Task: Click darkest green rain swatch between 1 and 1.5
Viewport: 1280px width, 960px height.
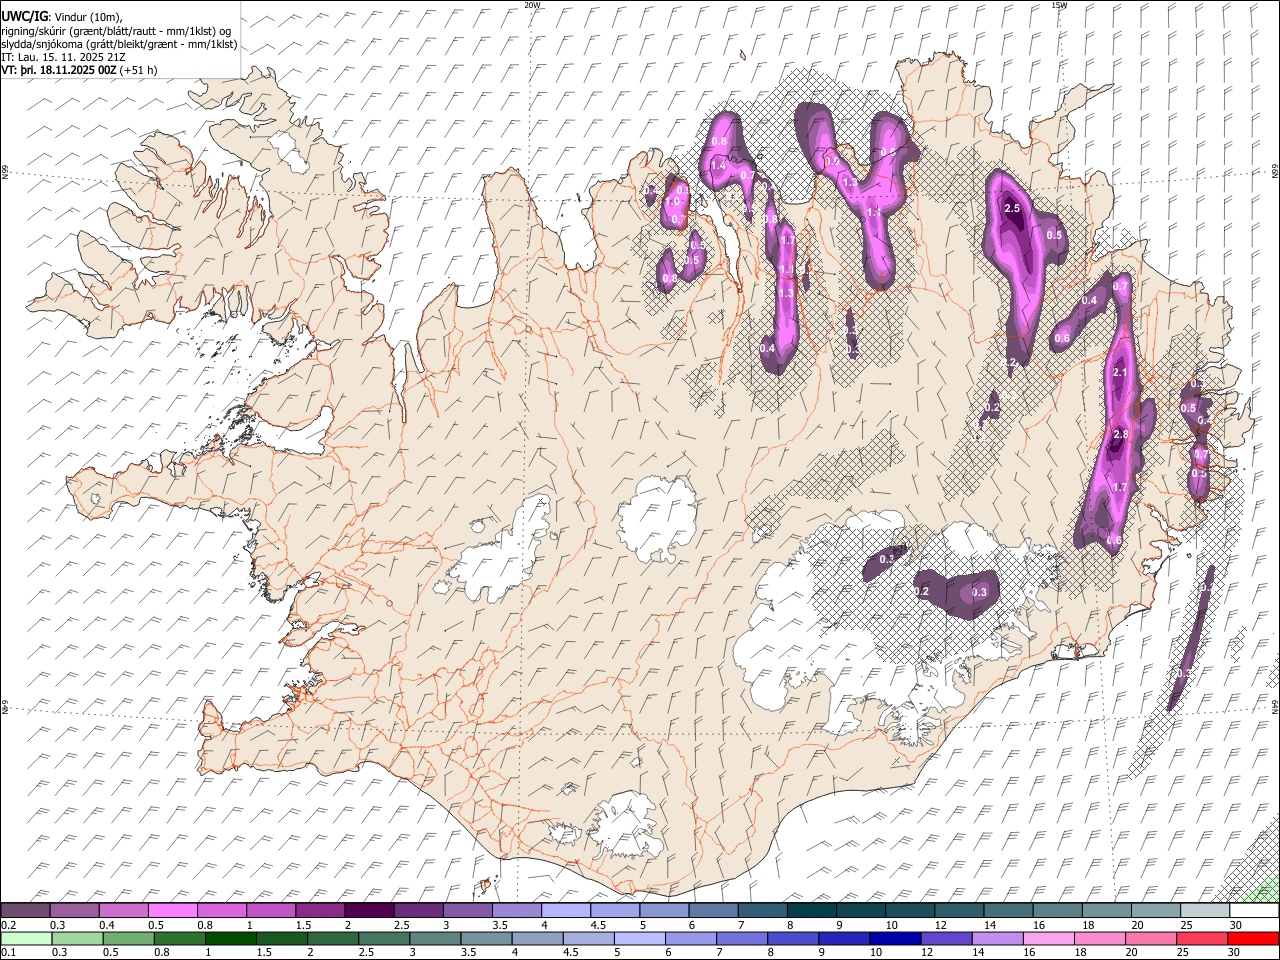Action: (x=230, y=938)
